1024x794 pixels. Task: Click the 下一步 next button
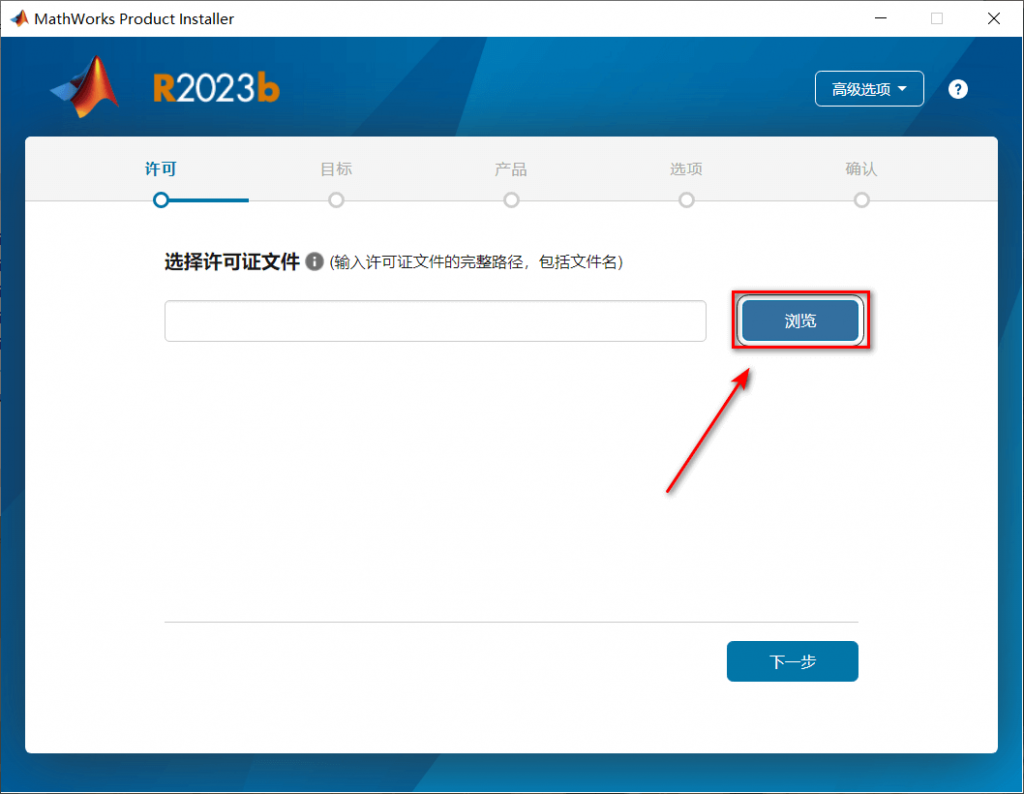tap(792, 661)
